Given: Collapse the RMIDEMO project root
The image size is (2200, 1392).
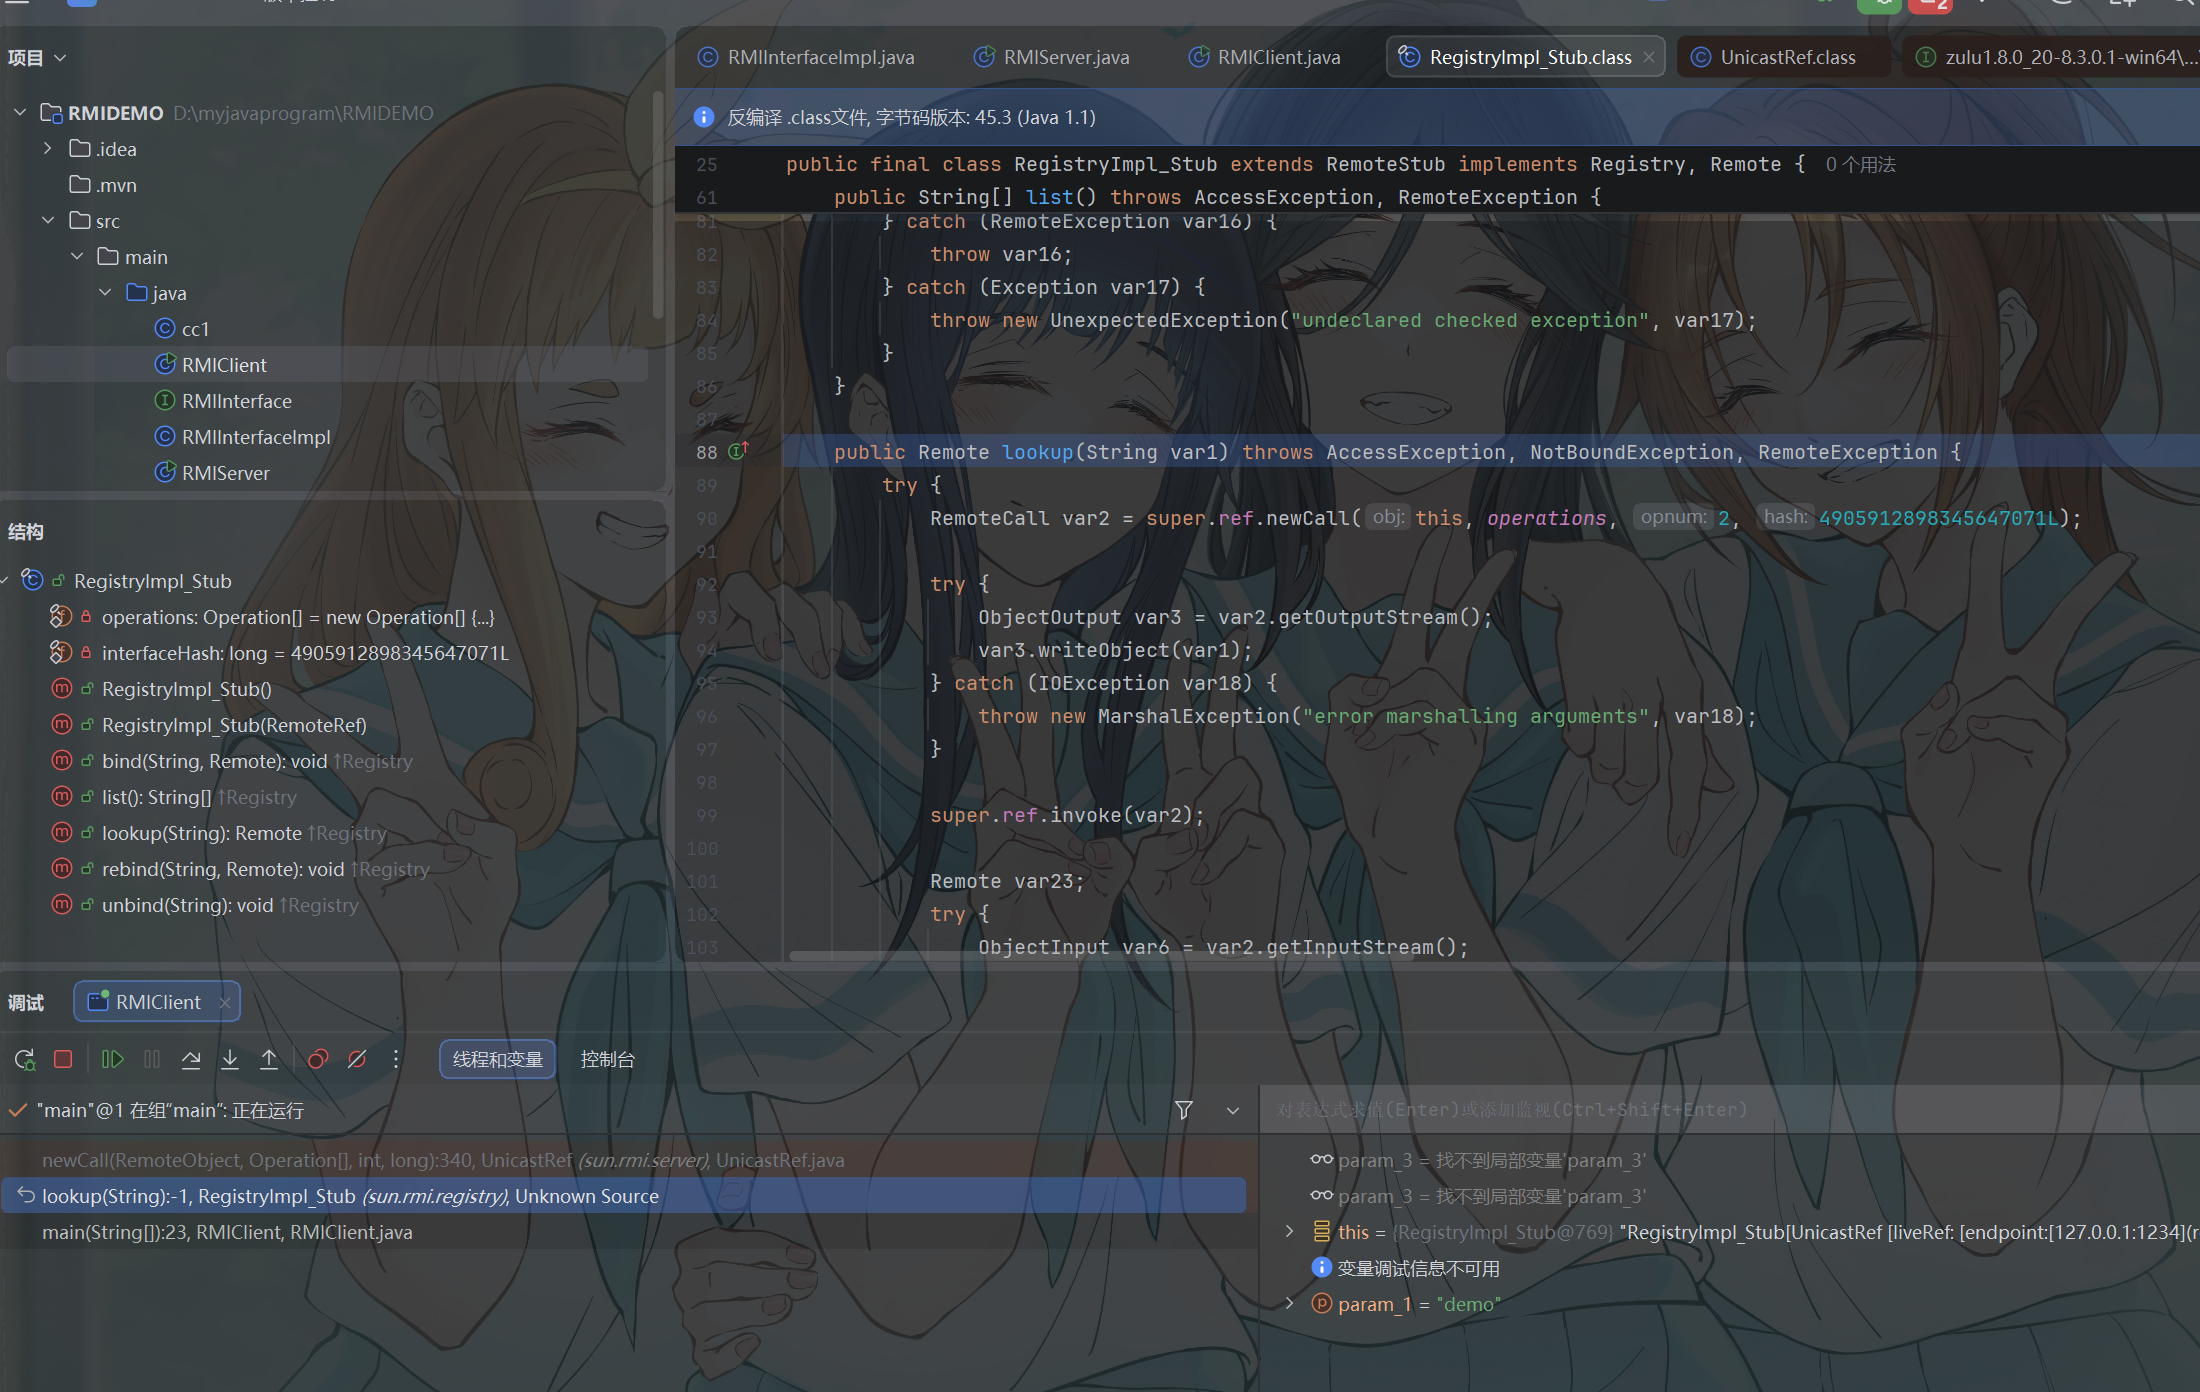Looking at the screenshot, I should pyautogui.click(x=20, y=112).
